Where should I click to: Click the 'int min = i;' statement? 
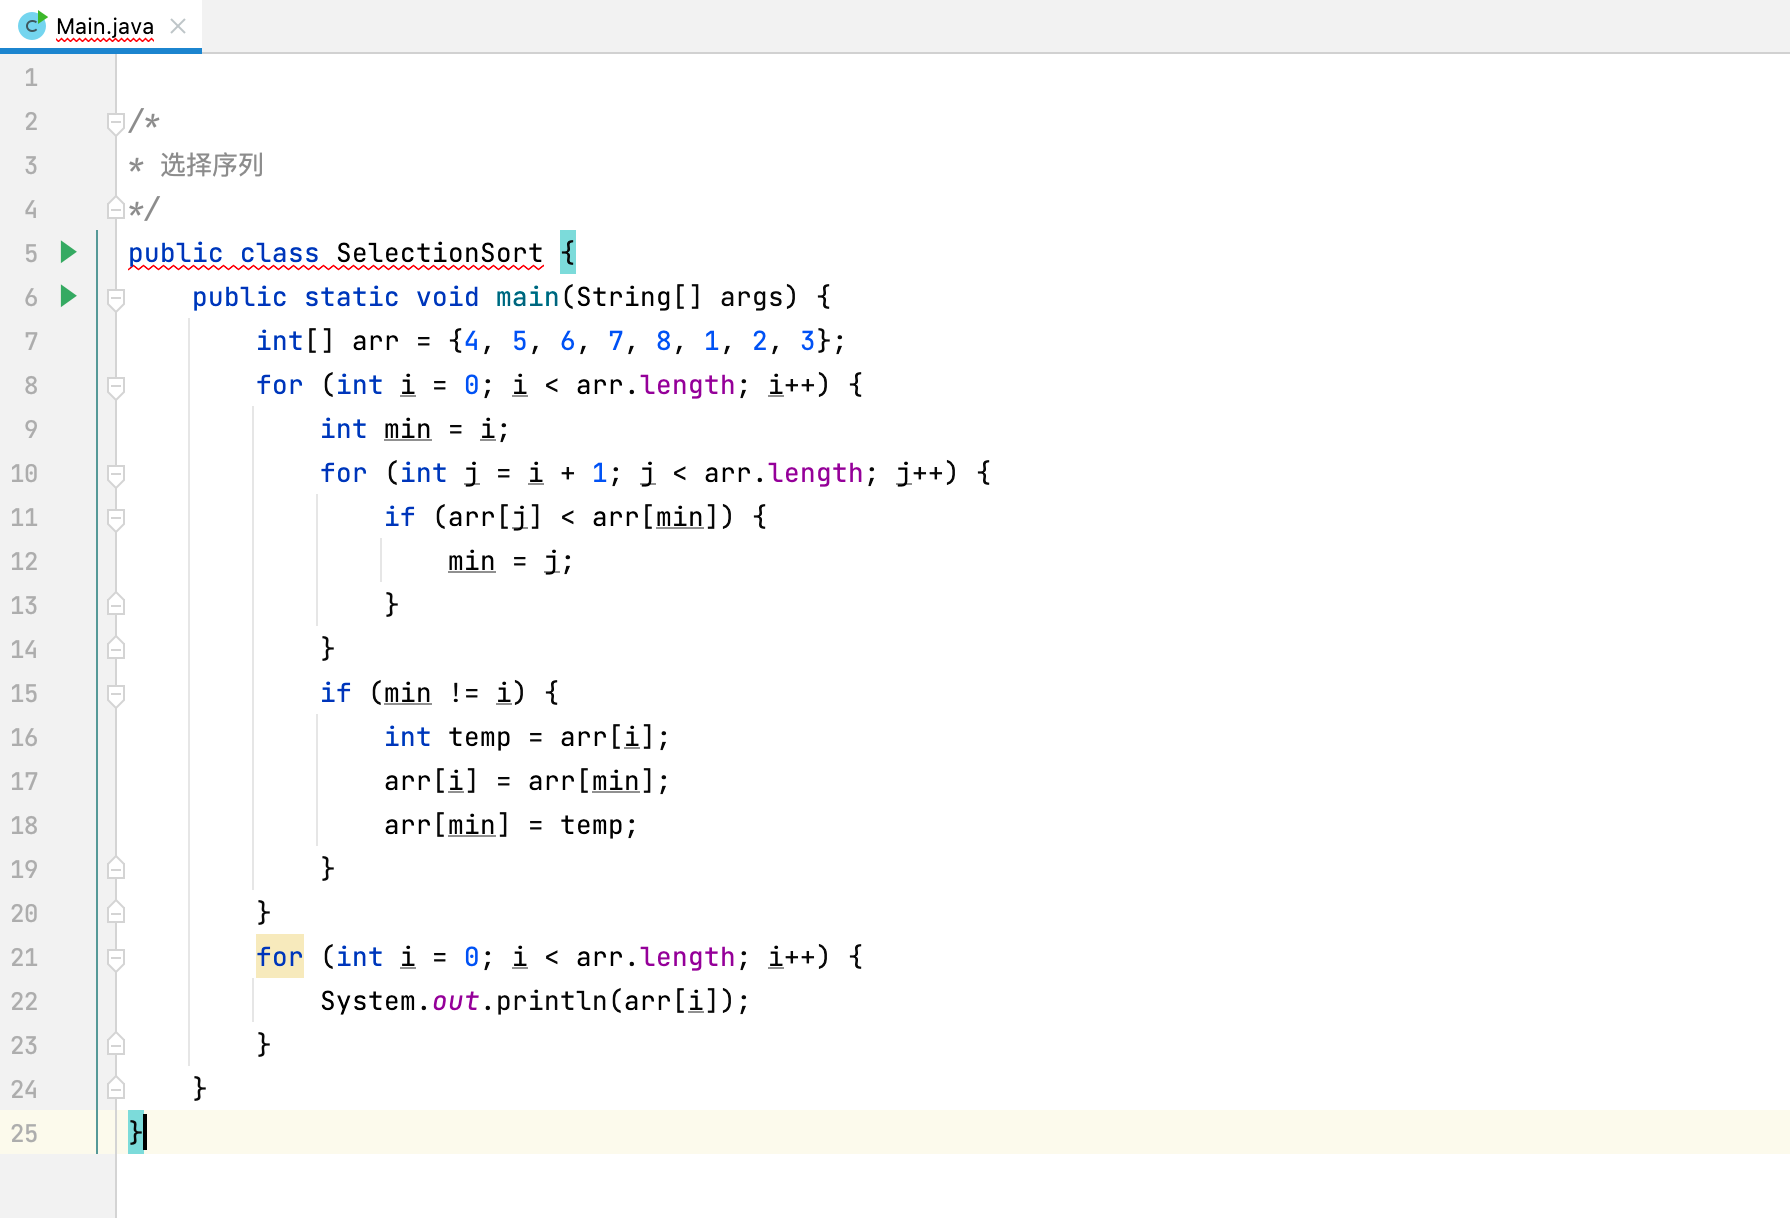tap(414, 429)
